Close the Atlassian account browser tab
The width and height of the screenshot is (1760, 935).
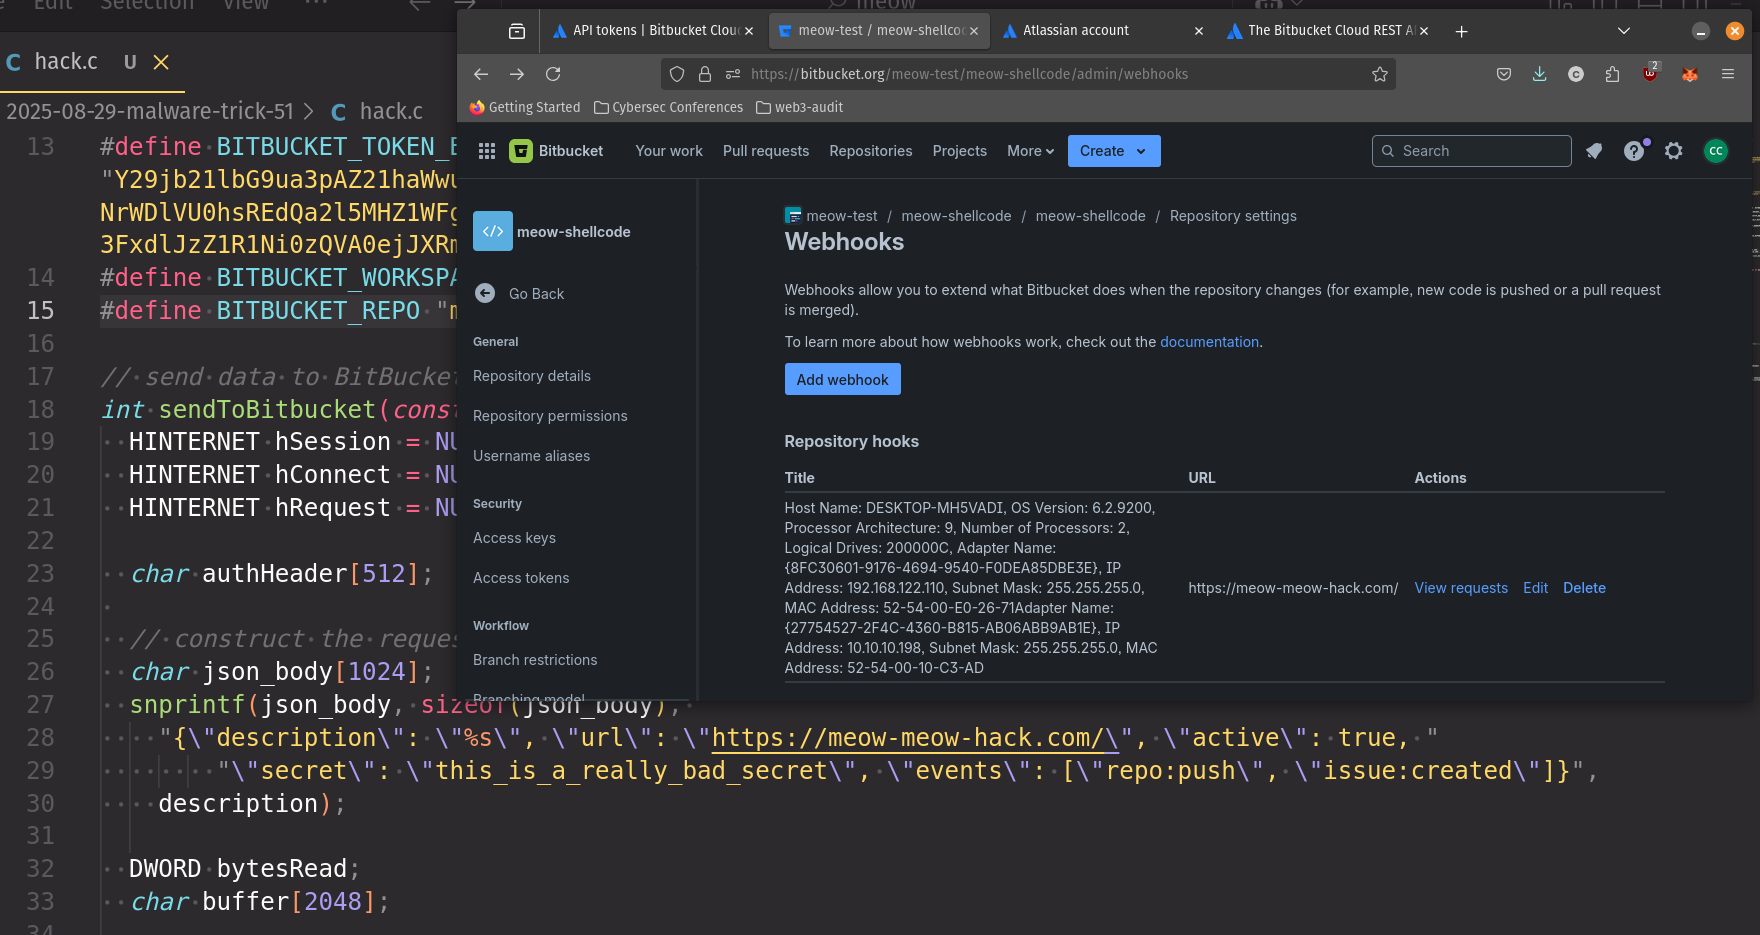1199,31
